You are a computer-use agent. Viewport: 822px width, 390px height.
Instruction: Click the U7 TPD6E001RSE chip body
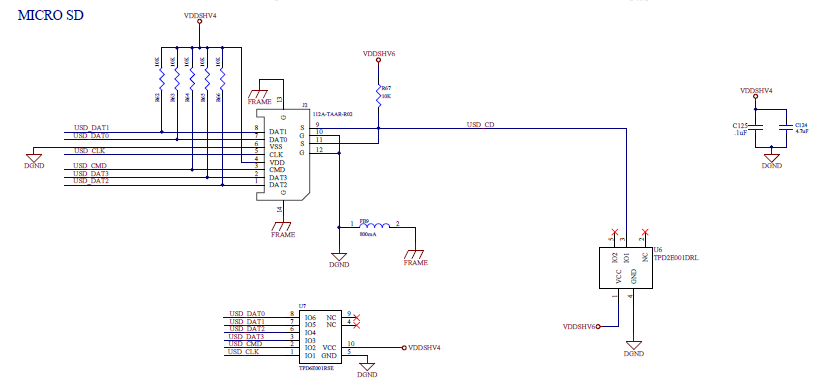[320, 337]
